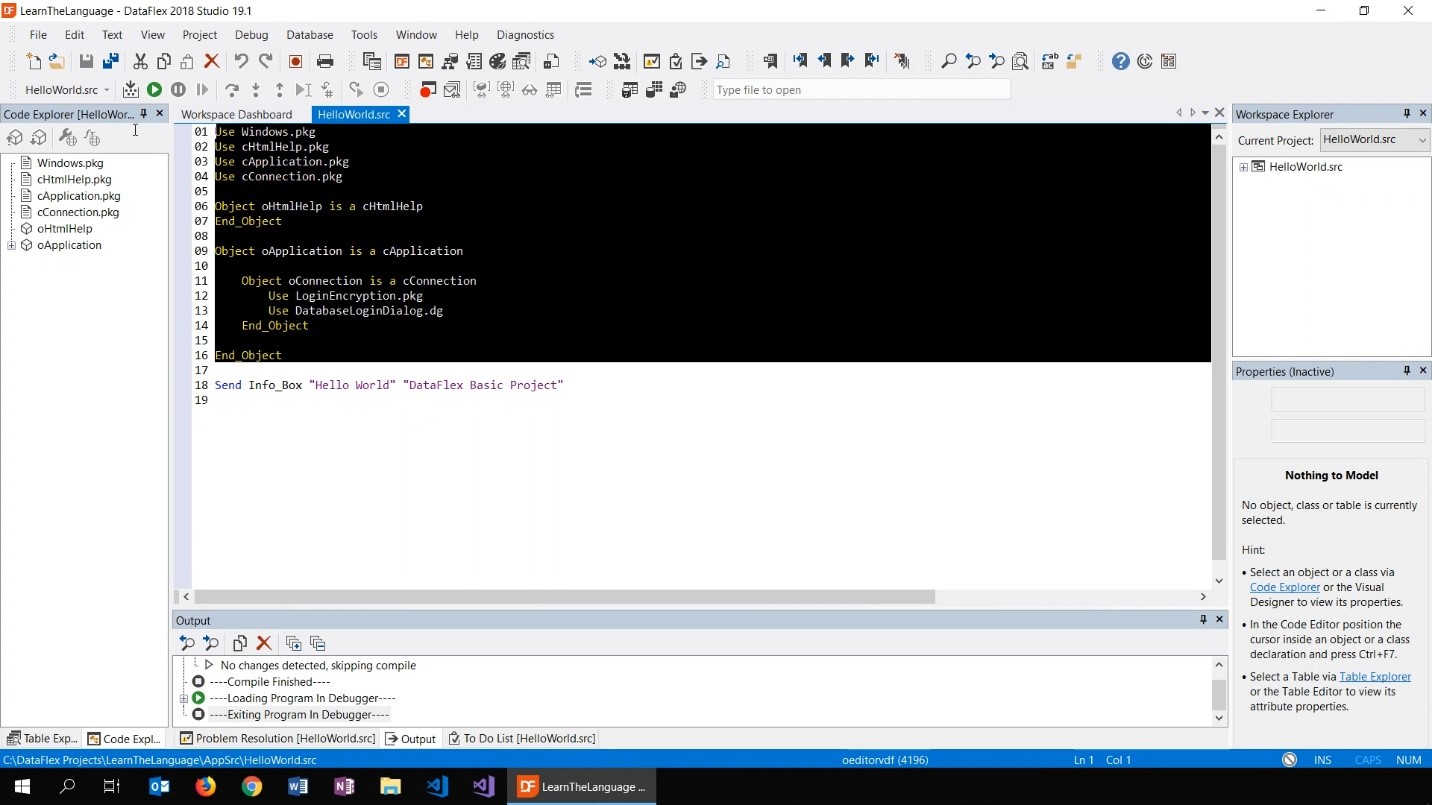Click the Compile project icon

[x=131, y=90]
